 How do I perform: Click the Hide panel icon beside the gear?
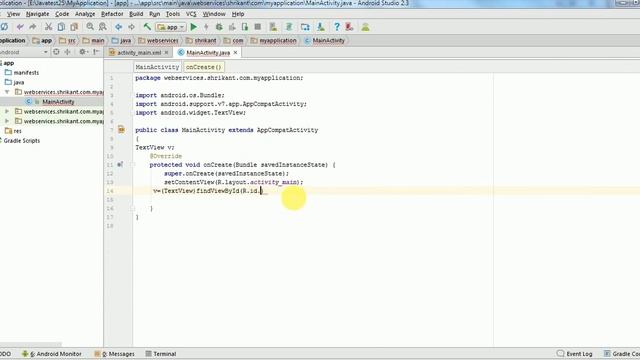click(96, 52)
